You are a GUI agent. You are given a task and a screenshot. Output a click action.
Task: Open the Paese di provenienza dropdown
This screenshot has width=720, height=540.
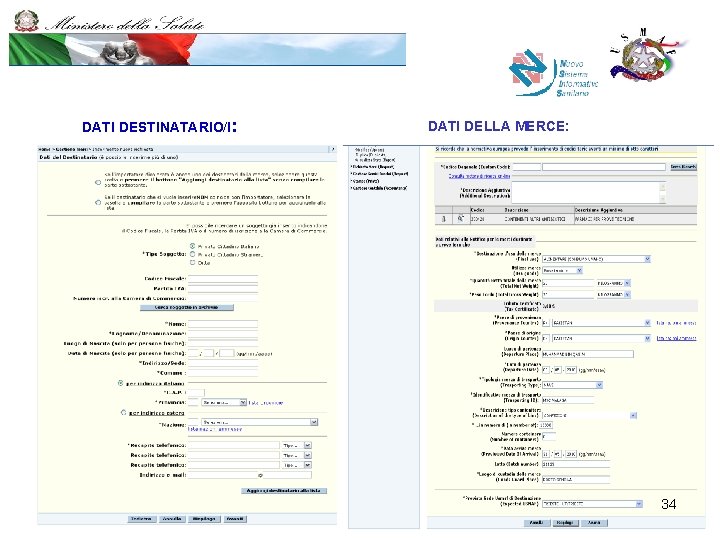[601, 323]
